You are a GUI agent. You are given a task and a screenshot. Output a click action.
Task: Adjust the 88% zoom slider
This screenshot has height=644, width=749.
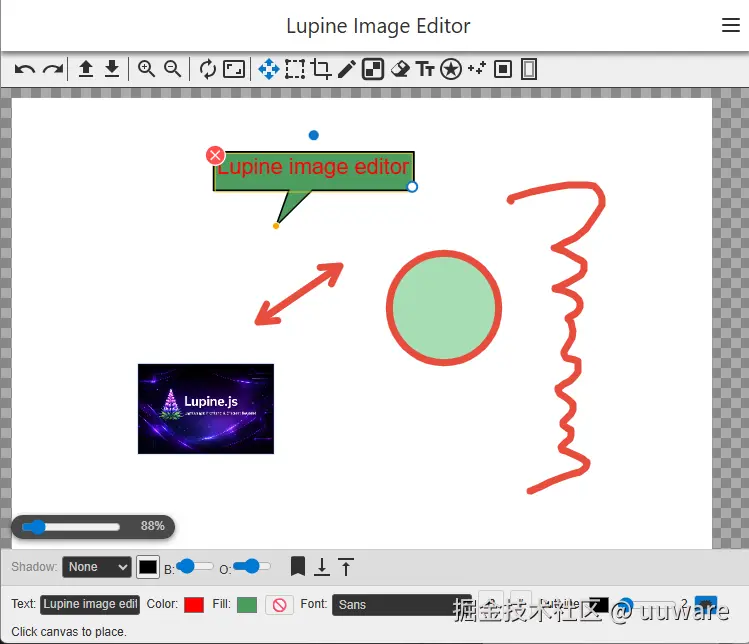[x=71, y=527]
